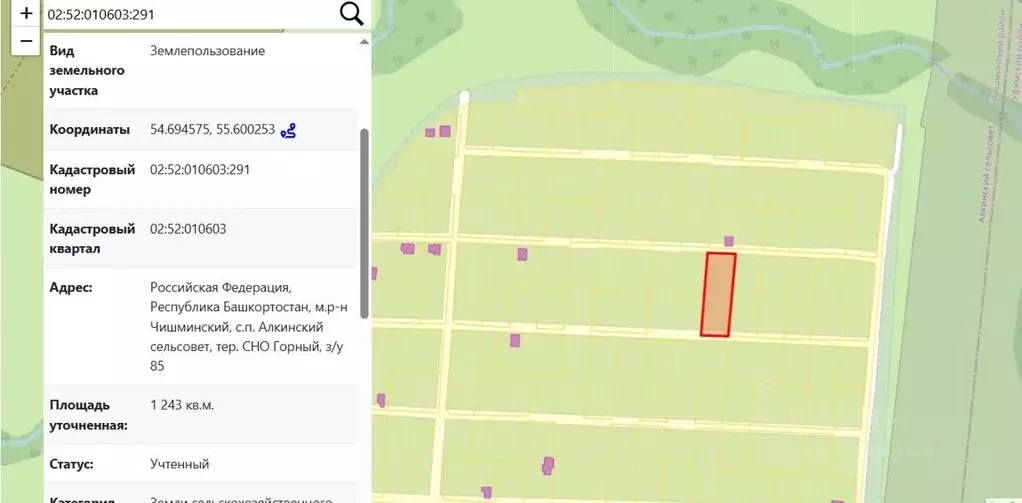Viewport: 1022px width, 503px height.
Task: Click the cadastral number search field
Action: pos(190,14)
